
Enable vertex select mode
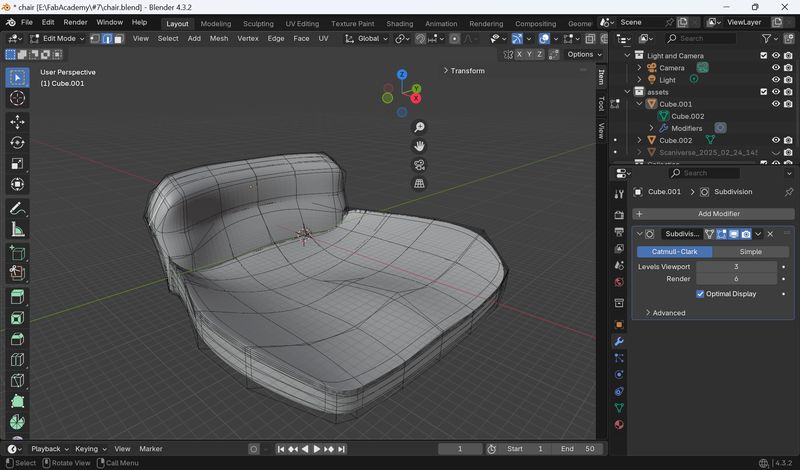coord(95,39)
